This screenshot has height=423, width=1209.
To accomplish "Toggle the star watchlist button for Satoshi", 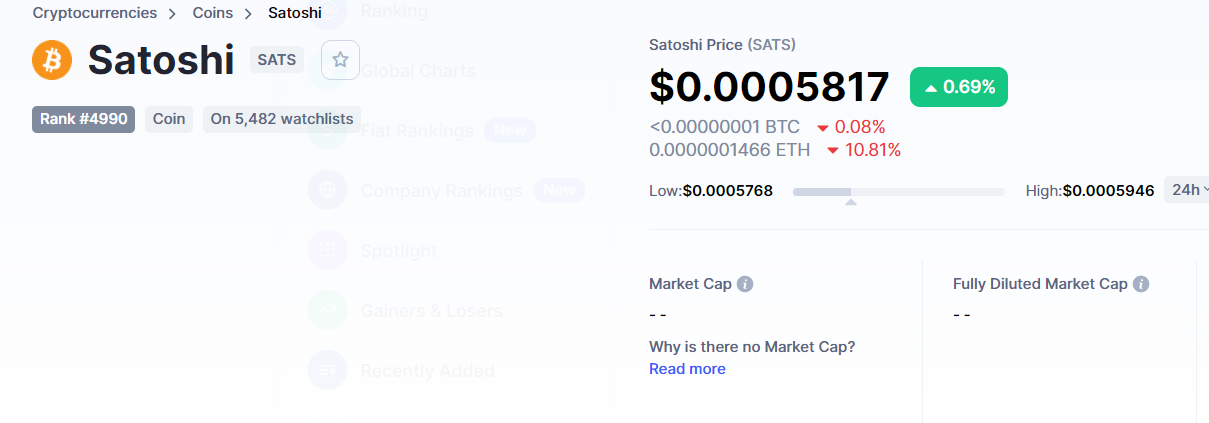I will coord(340,60).
